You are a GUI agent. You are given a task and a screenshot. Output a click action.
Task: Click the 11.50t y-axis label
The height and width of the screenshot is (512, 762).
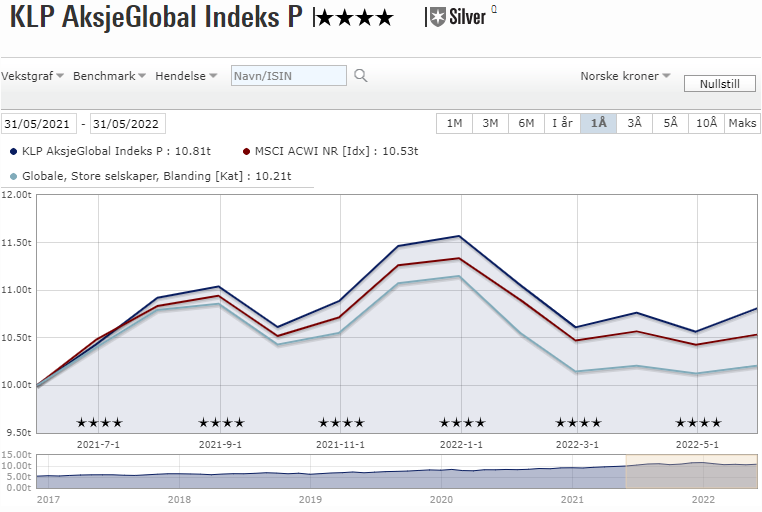pos(16,242)
